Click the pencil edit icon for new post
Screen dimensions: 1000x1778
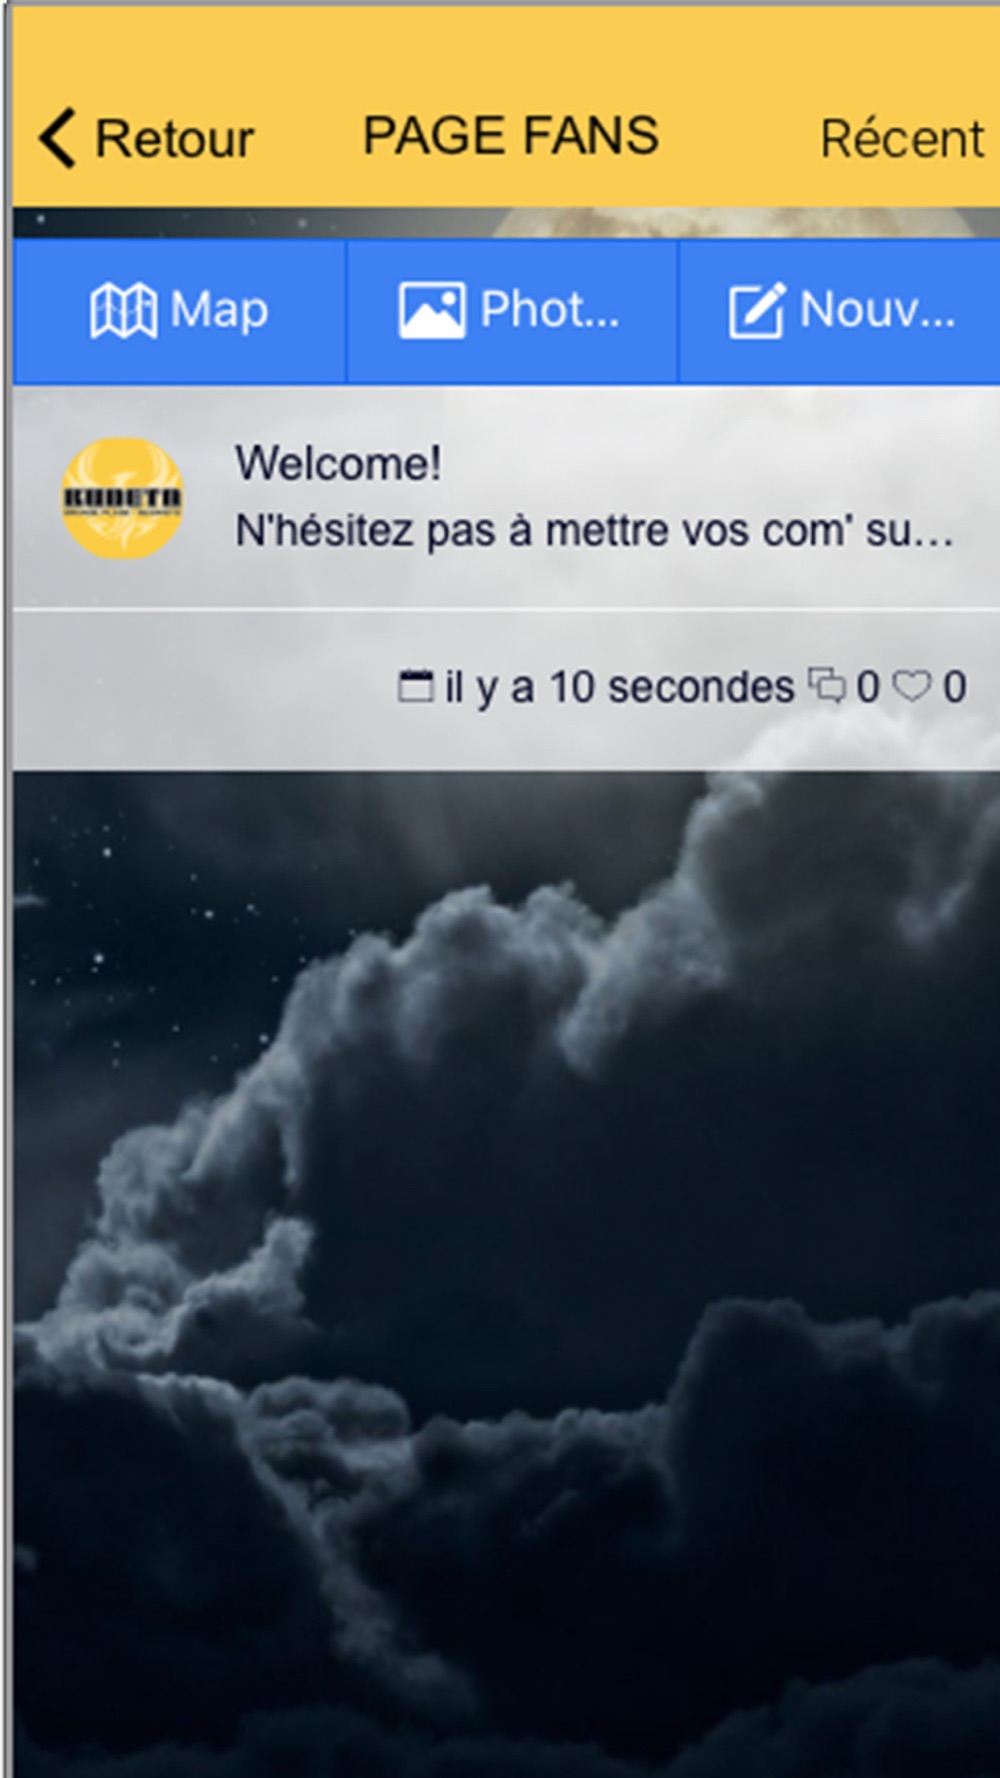756,310
